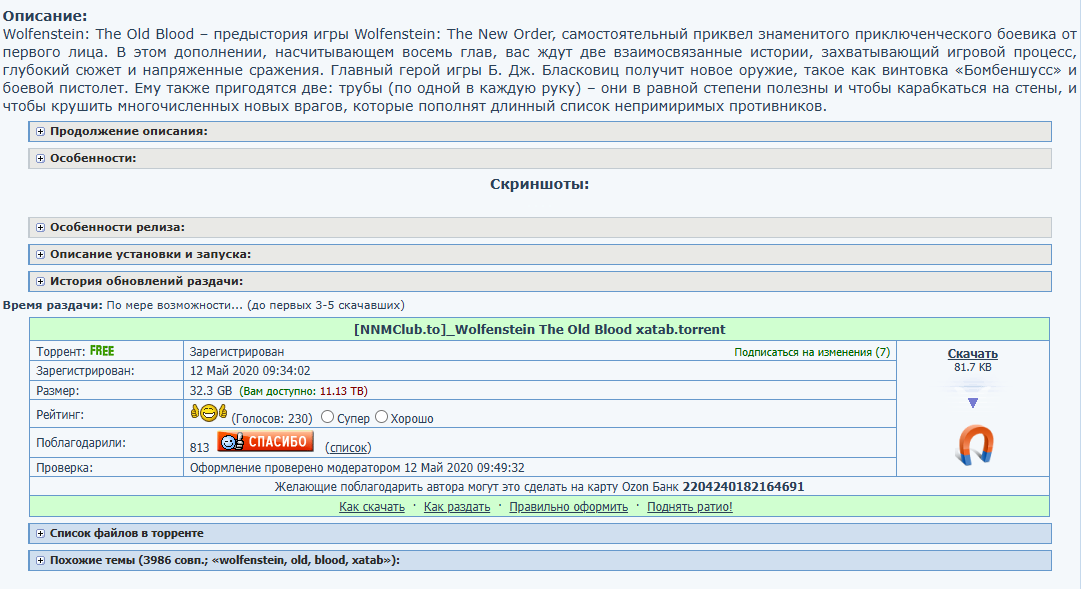Click the available quota 11.13 TB
The width and height of the screenshot is (1085, 589).
pos(341,391)
